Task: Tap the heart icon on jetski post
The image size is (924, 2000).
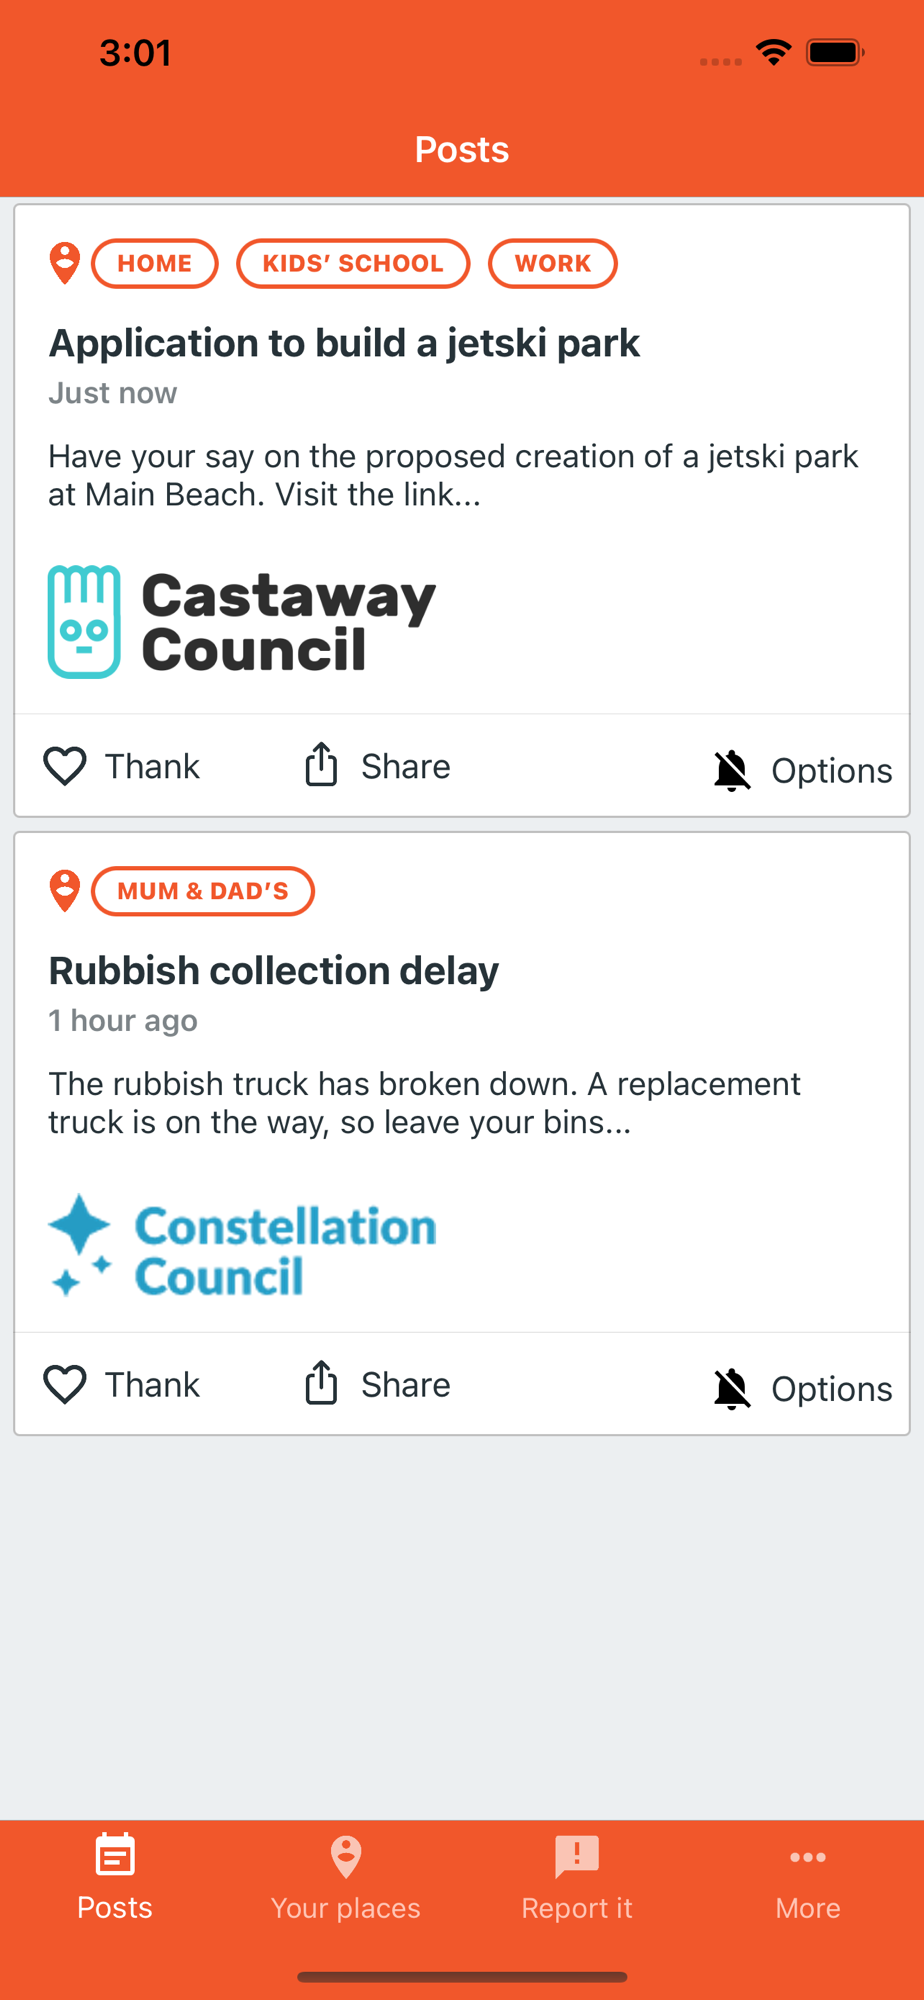Action: pyautogui.click(x=65, y=767)
